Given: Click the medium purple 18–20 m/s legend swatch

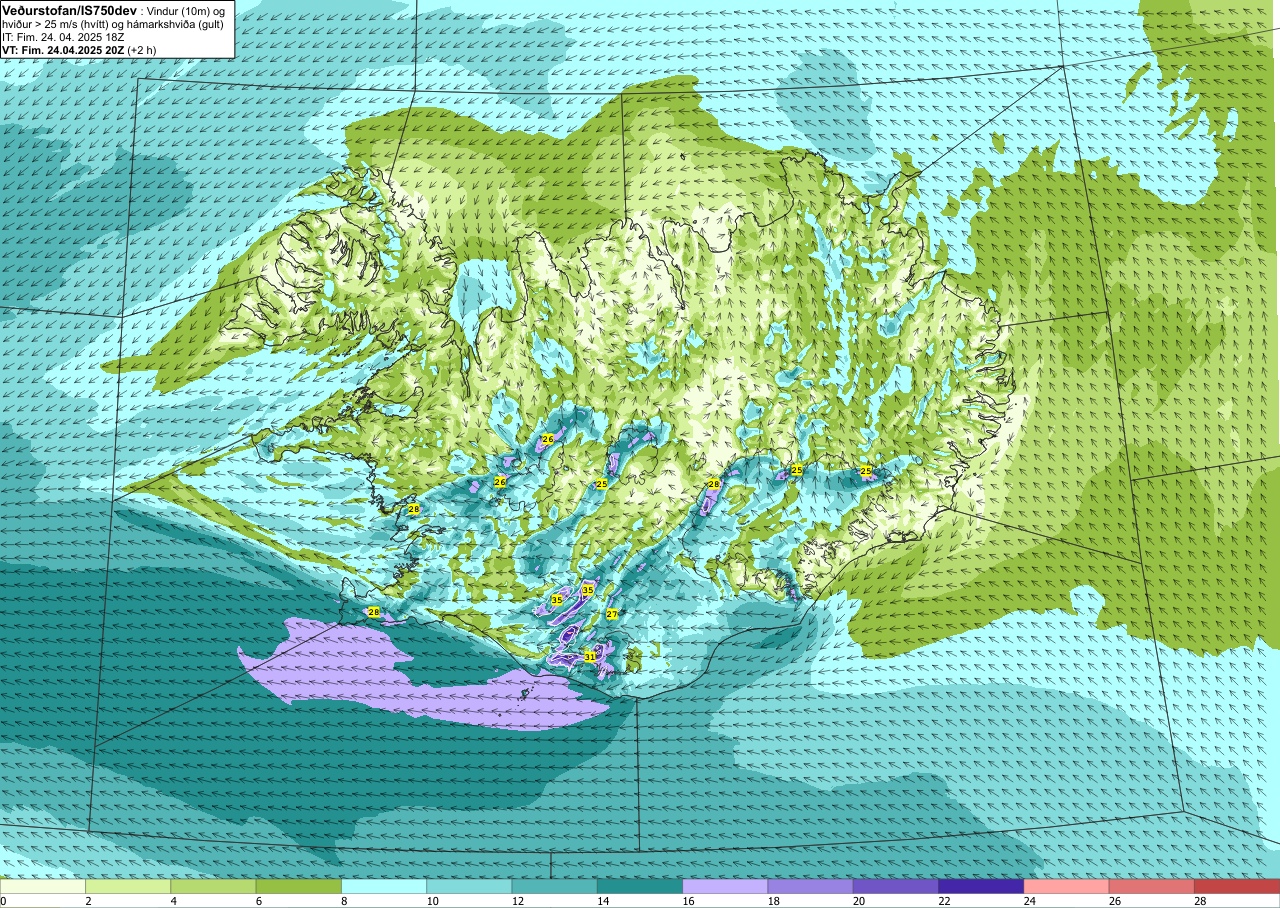Looking at the screenshot, I should click(x=810, y=886).
